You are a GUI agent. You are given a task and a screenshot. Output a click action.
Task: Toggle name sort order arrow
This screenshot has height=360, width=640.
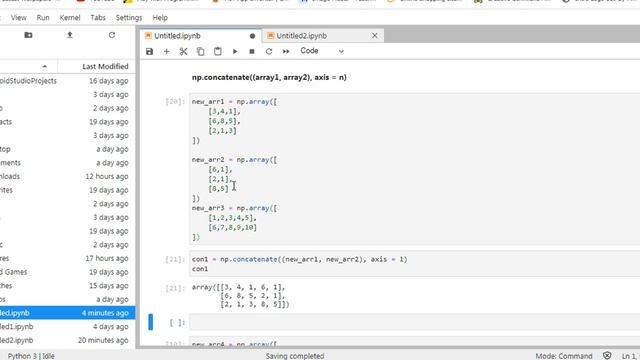pos(44,66)
